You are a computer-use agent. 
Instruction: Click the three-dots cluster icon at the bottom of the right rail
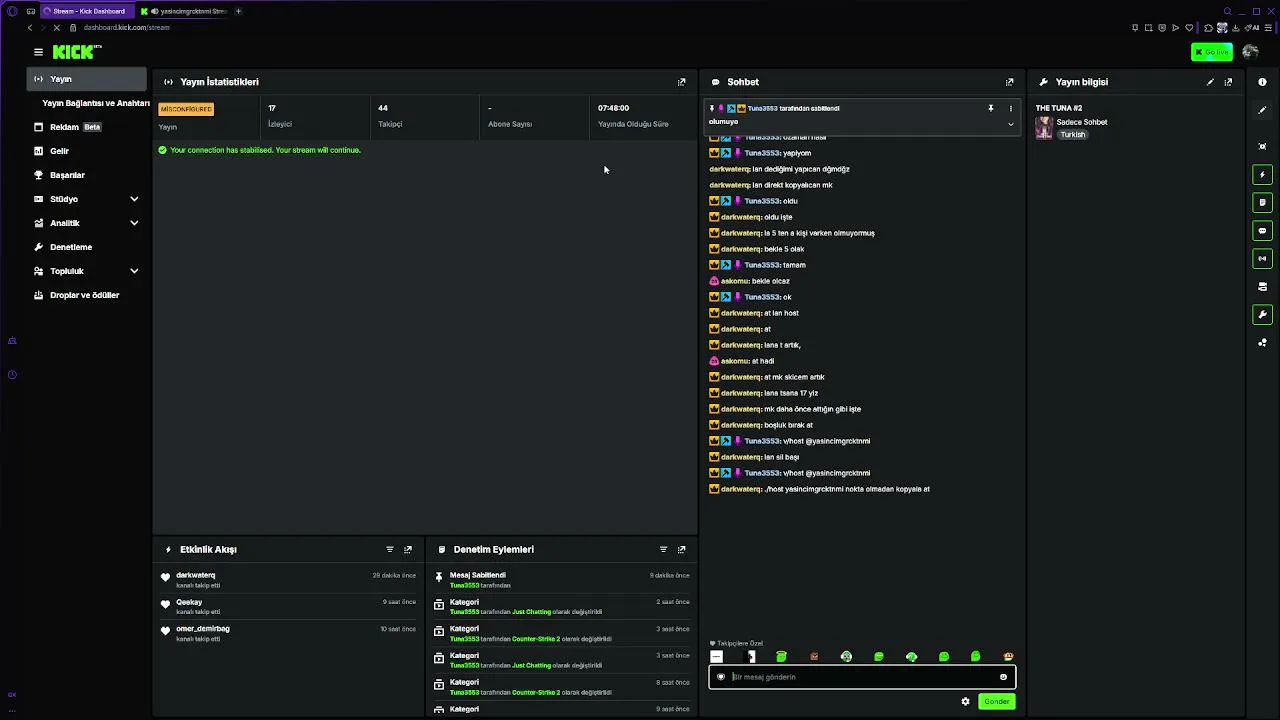[x=1262, y=343]
